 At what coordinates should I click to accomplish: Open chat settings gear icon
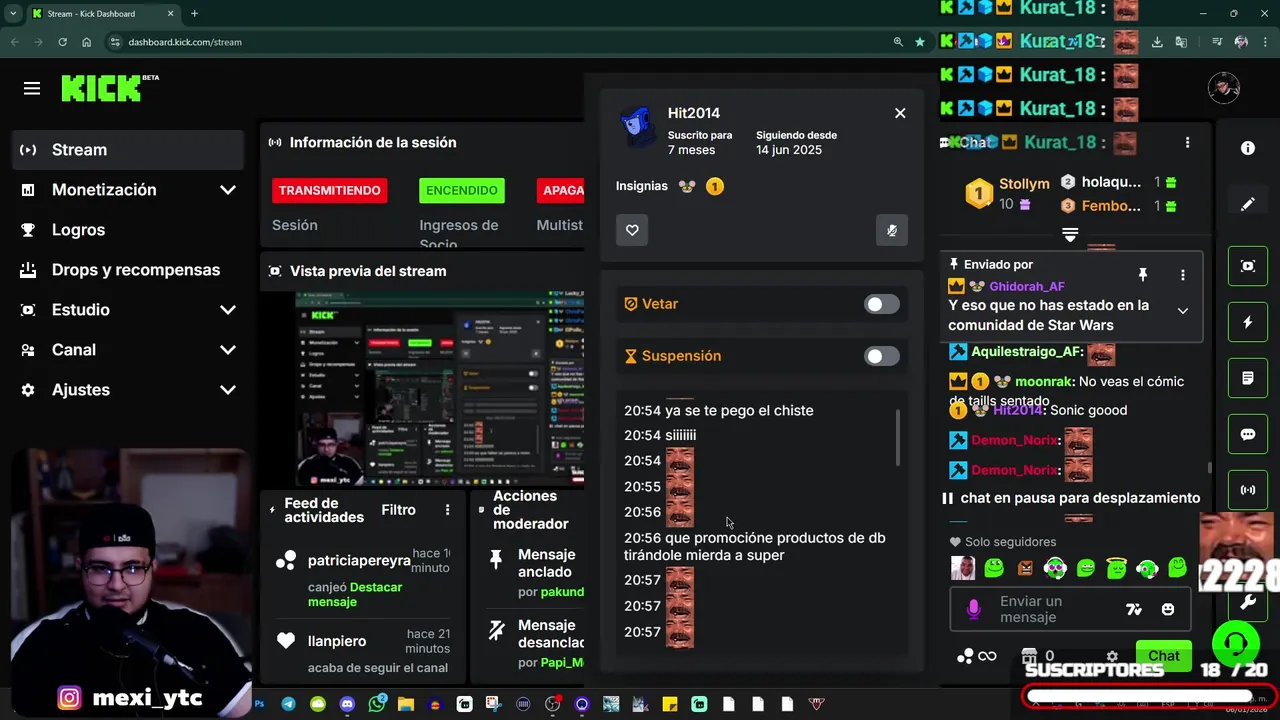pyautogui.click(x=1112, y=657)
